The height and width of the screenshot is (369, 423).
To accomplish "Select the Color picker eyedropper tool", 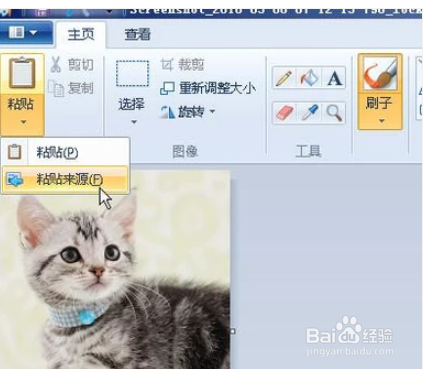I will pyautogui.click(x=309, y=113).
